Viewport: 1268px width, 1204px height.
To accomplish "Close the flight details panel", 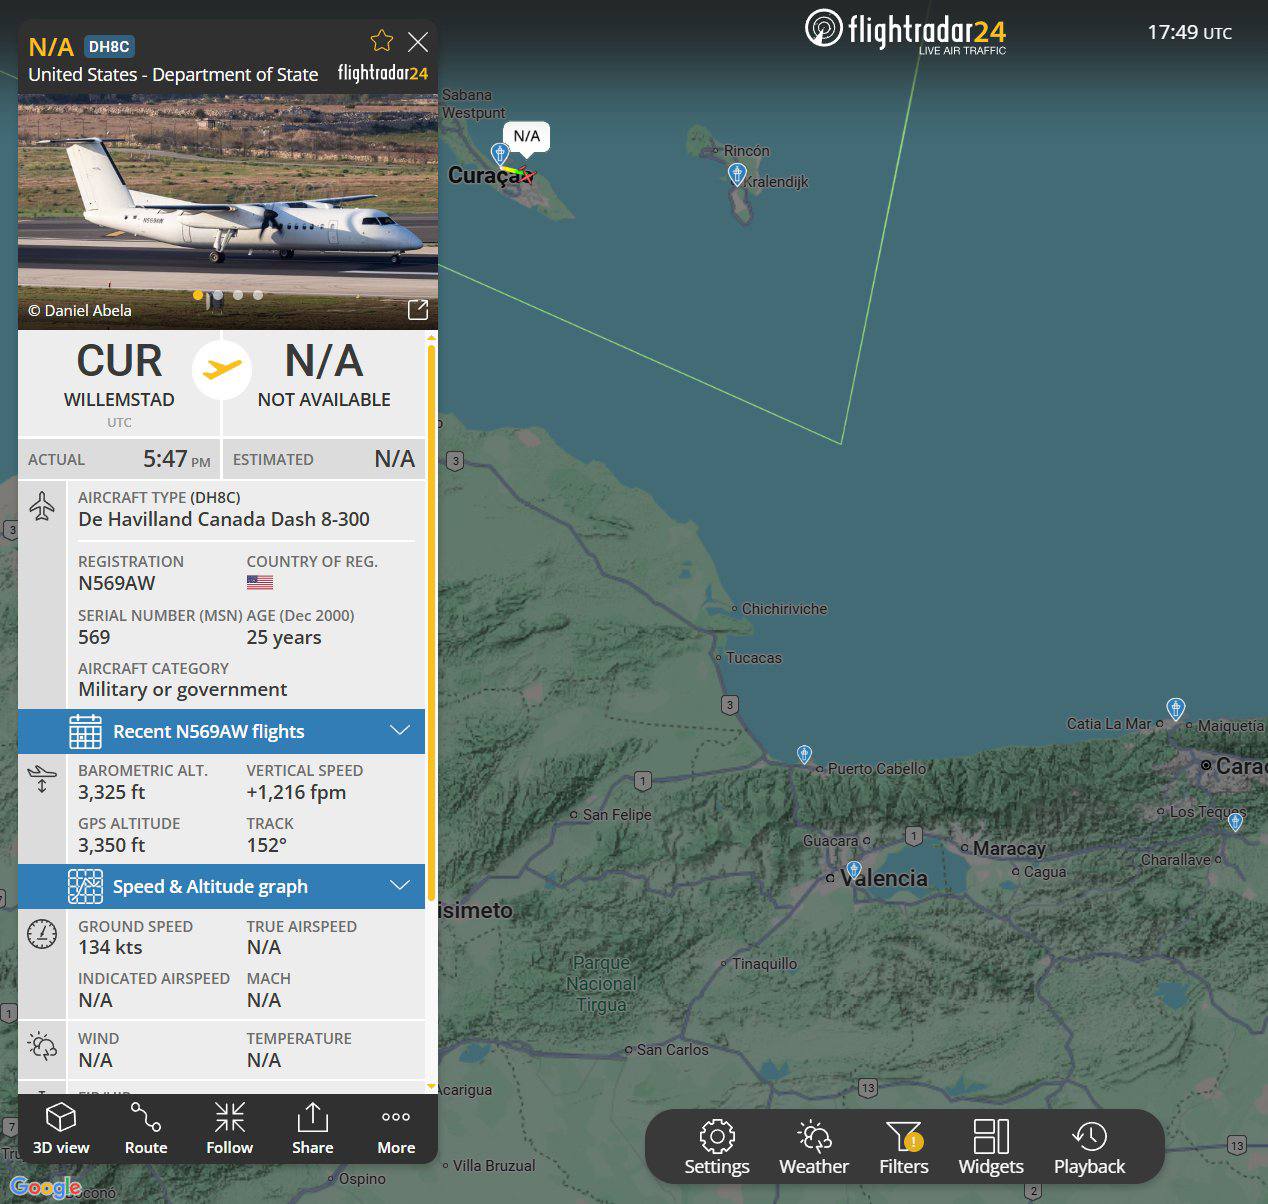I will (418, 42).
